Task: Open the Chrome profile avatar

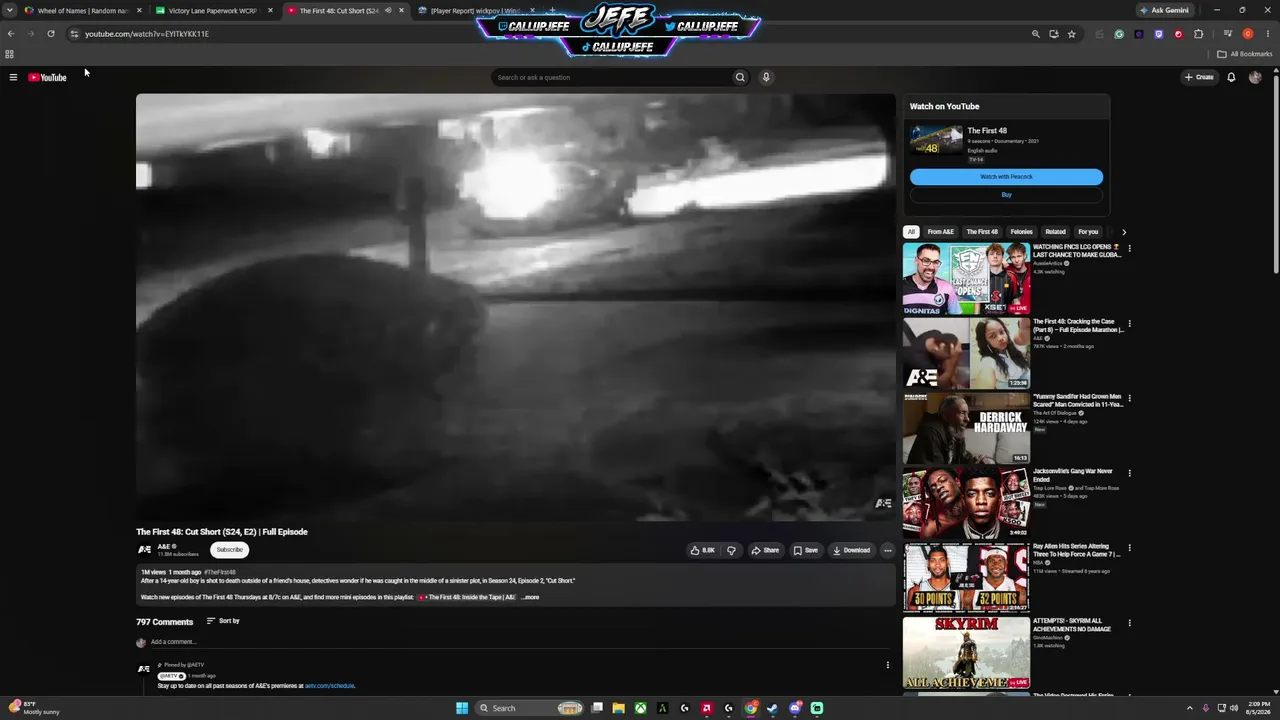Action: coord(1248,34)
